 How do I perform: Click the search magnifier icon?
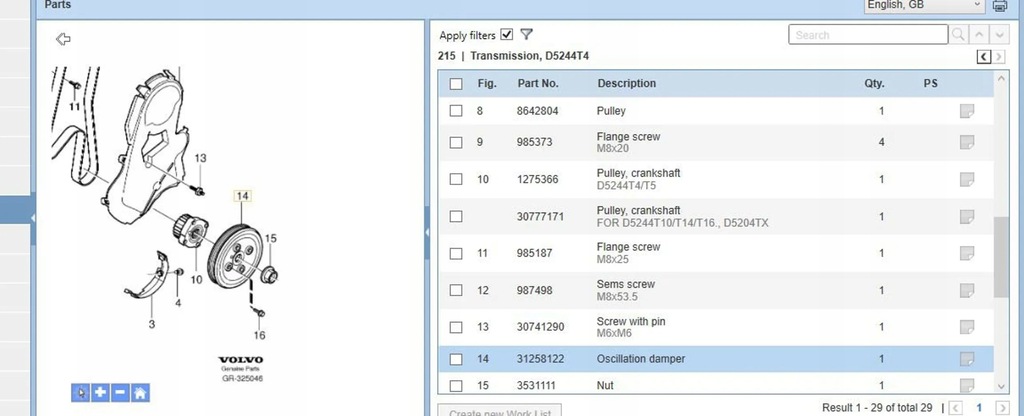[x=959, y=35]
